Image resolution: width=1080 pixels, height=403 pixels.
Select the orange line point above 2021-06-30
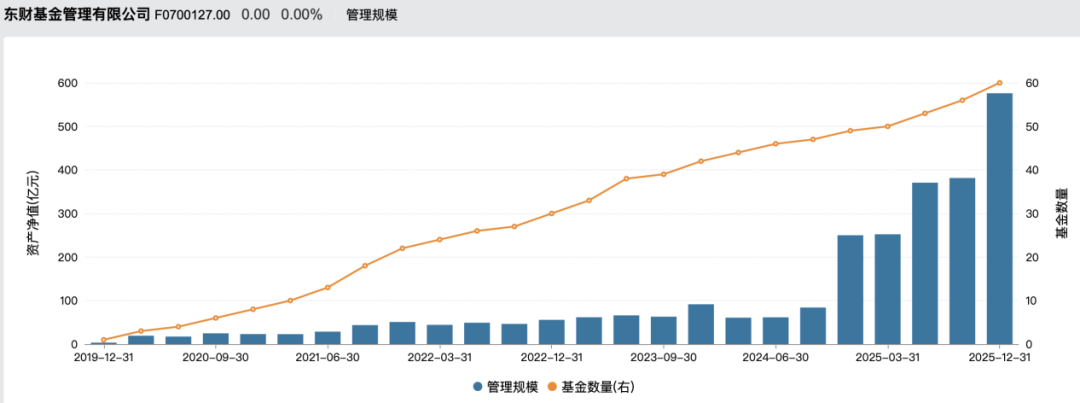(x=327, y=288)
